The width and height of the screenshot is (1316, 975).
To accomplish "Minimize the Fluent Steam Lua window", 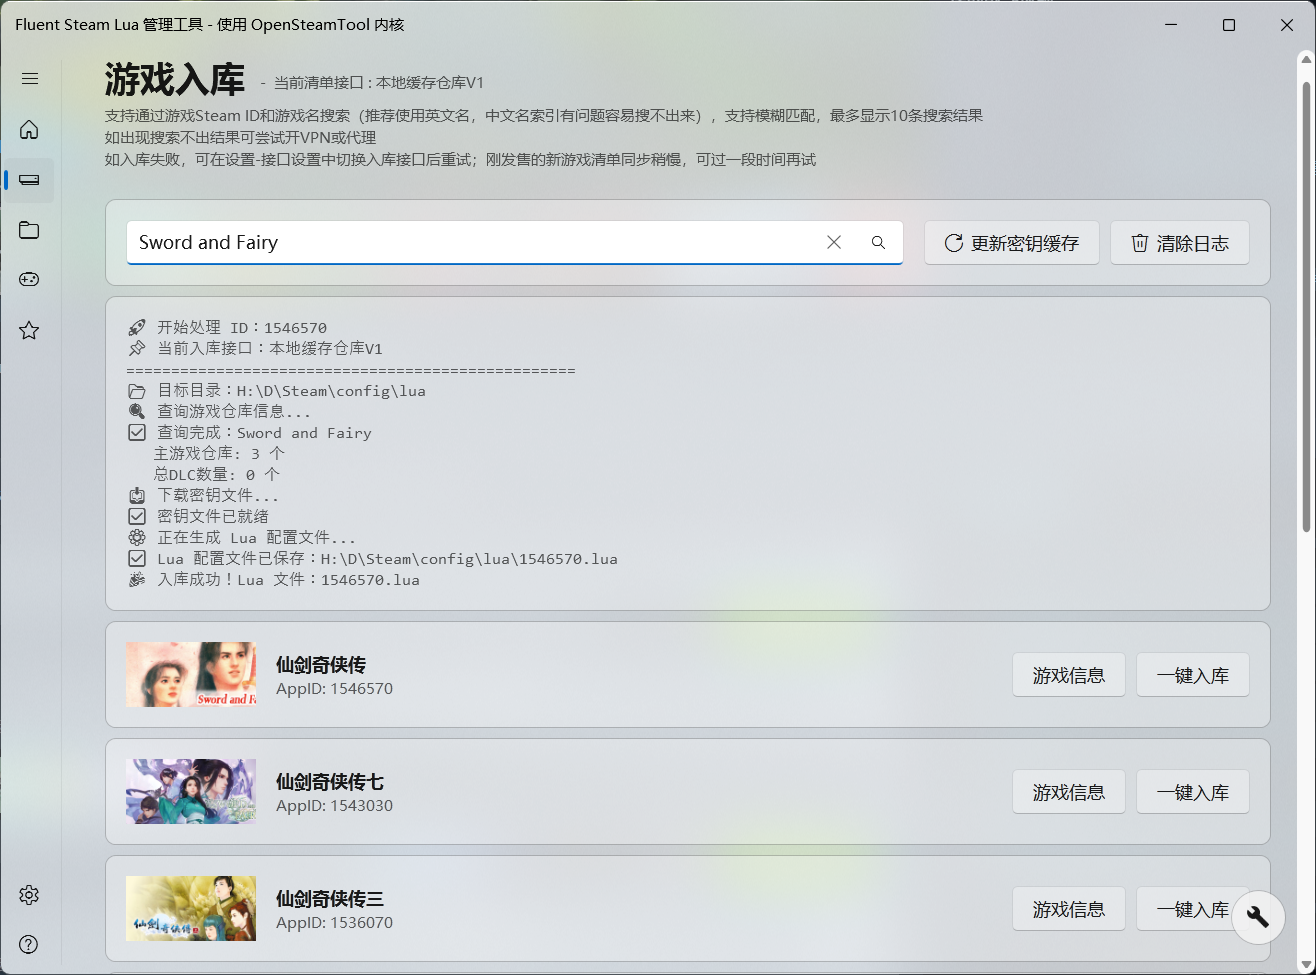I will tap(1170, 25).
